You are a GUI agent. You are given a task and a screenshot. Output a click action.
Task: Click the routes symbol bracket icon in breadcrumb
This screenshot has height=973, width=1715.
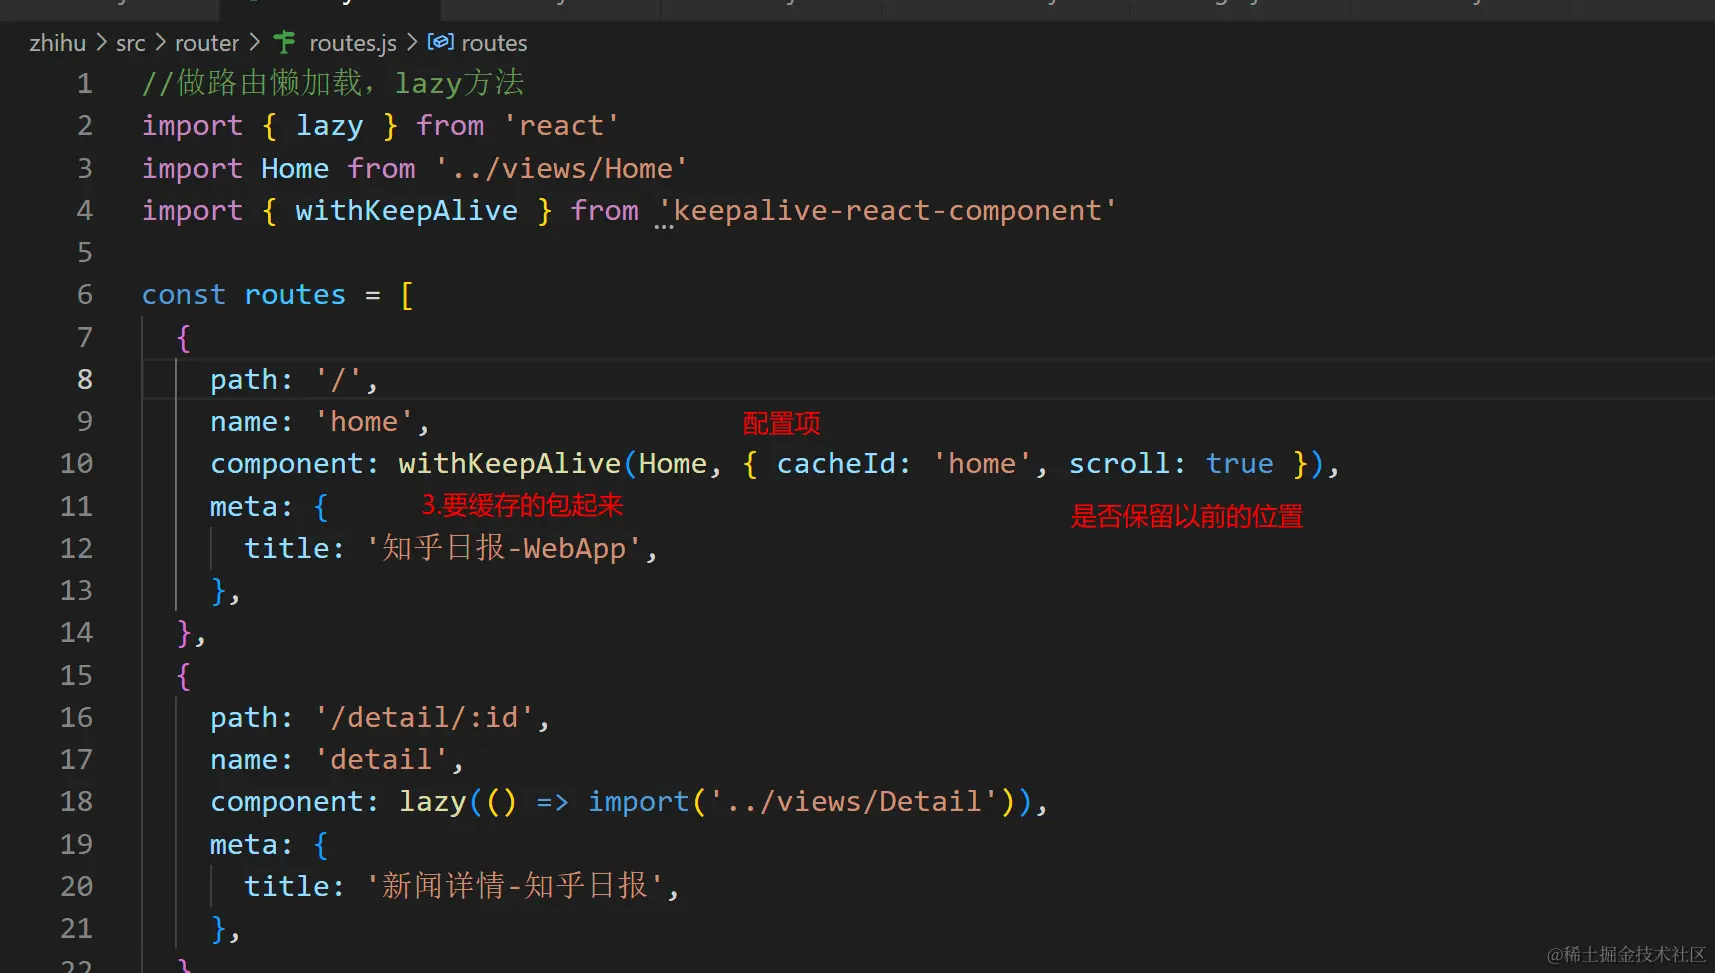point(440,43)
